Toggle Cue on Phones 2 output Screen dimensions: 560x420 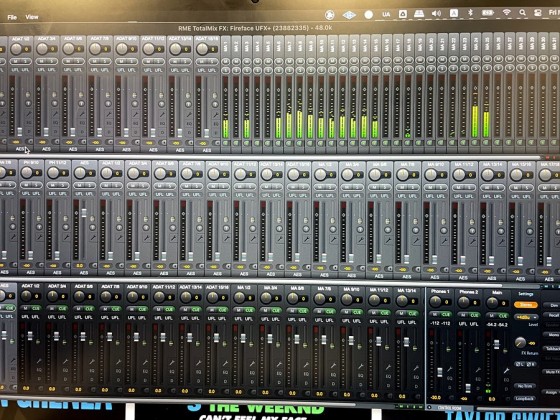(x=474, y=315)
